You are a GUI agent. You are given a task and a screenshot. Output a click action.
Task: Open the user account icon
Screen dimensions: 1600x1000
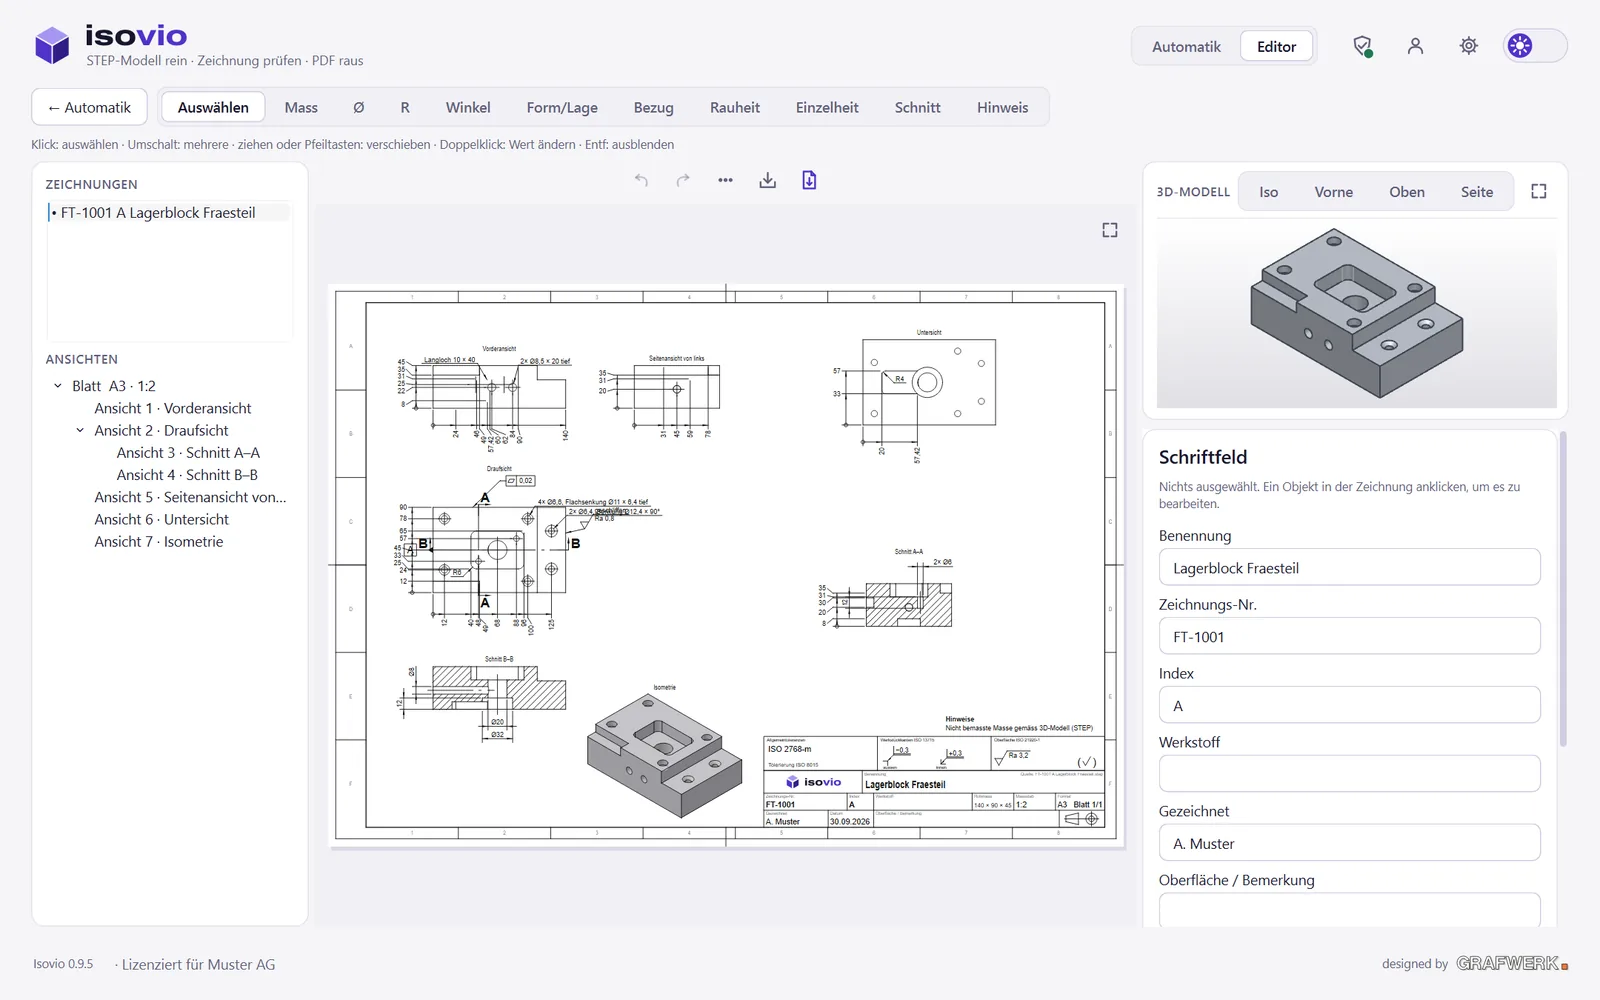coord(1415,46)
